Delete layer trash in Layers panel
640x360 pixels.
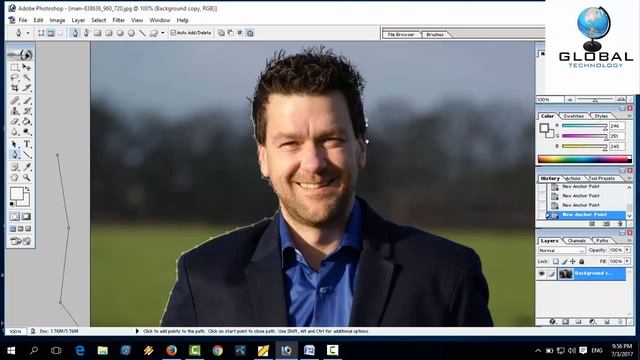(x=620, y=322)
